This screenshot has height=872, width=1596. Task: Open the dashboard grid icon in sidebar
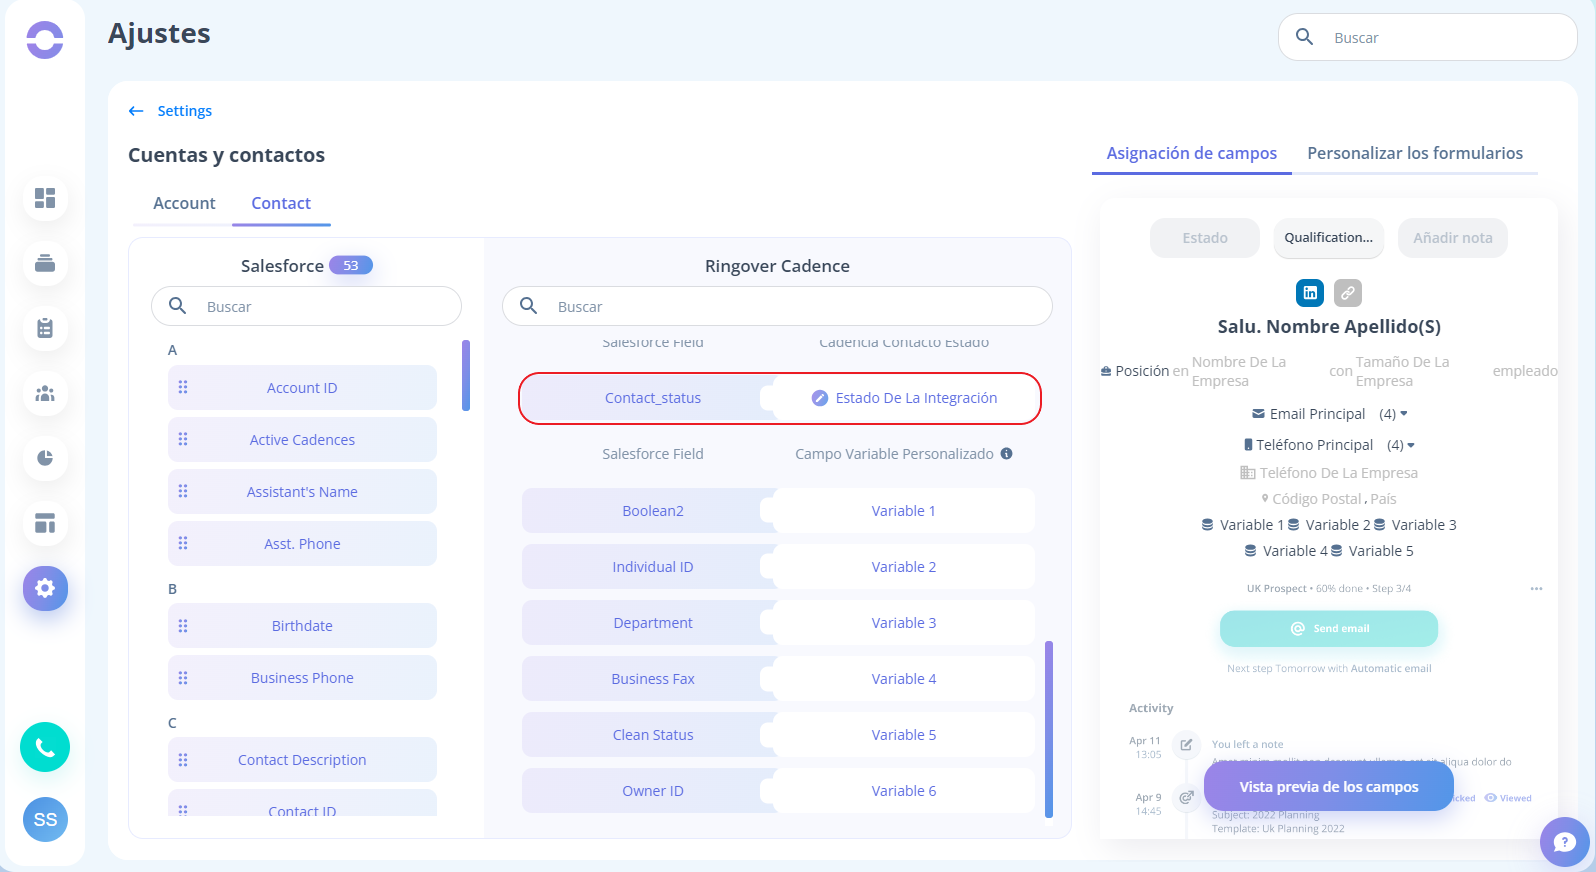(45, 198)
